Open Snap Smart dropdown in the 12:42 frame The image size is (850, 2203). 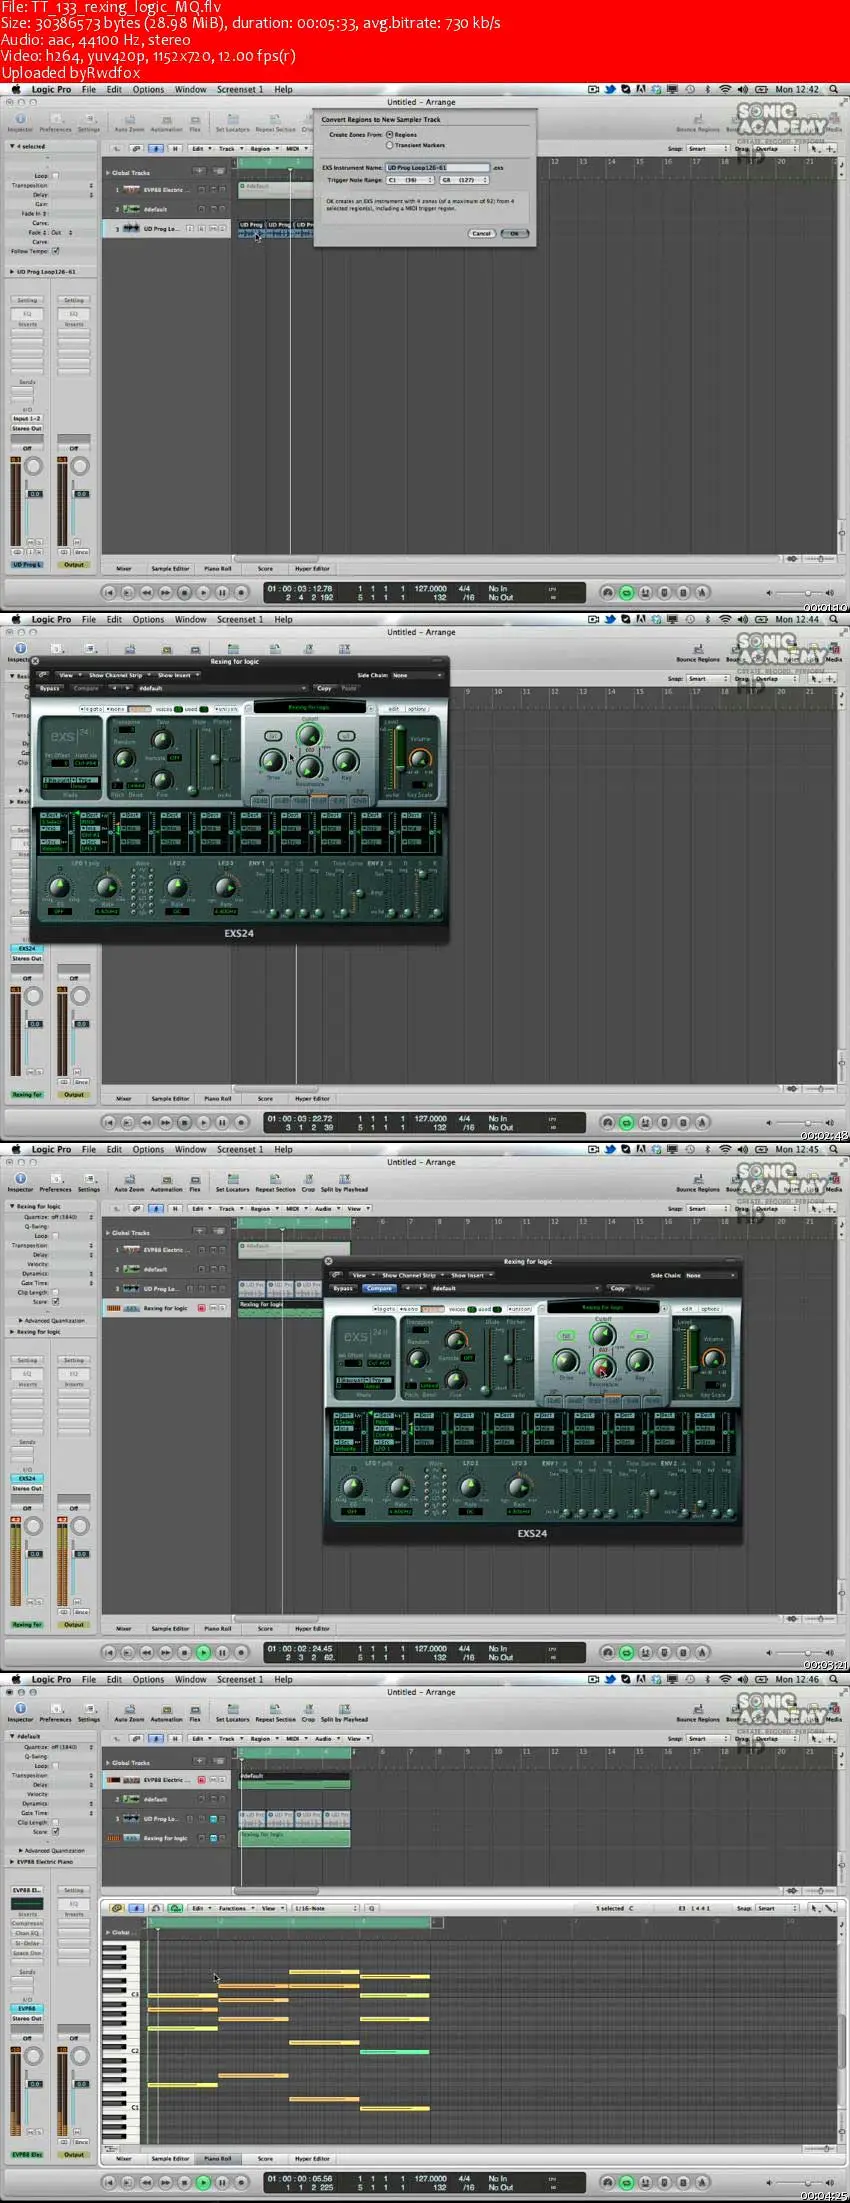click(708, 148)
